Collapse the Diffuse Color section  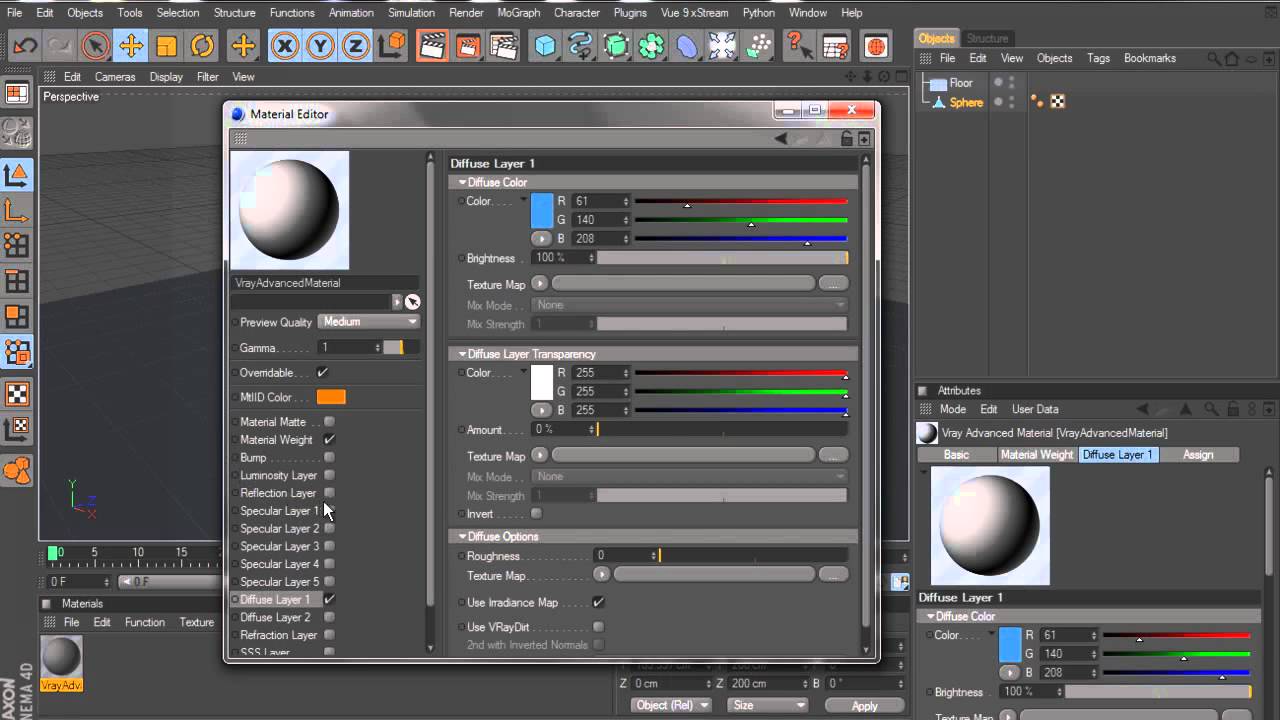click(463, 182)
